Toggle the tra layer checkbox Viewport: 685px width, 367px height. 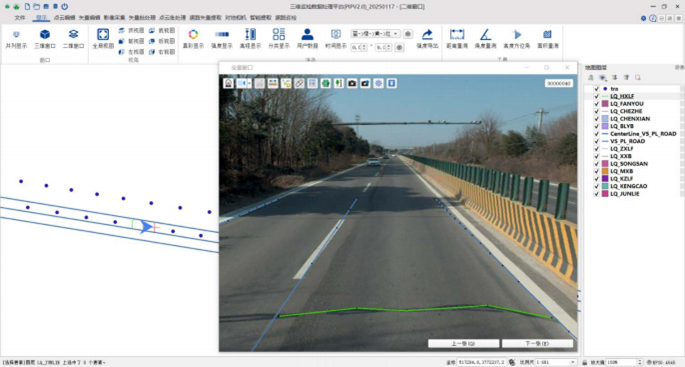tap(596, 89)
